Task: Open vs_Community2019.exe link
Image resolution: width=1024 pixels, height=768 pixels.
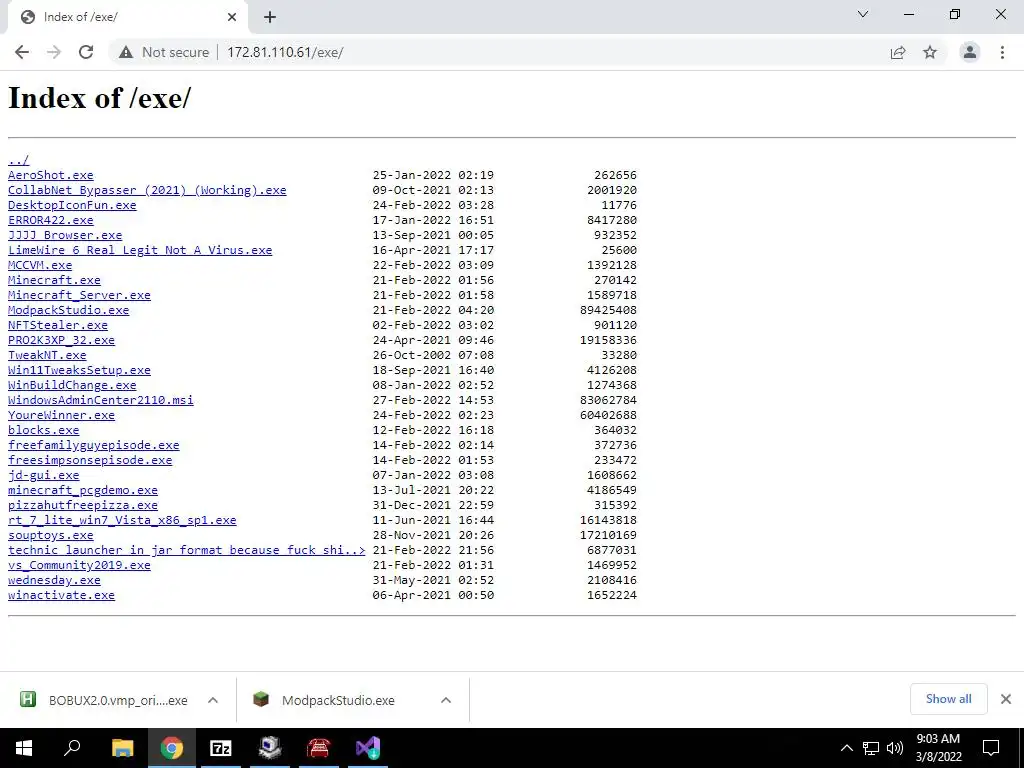Action: [79, 566]
